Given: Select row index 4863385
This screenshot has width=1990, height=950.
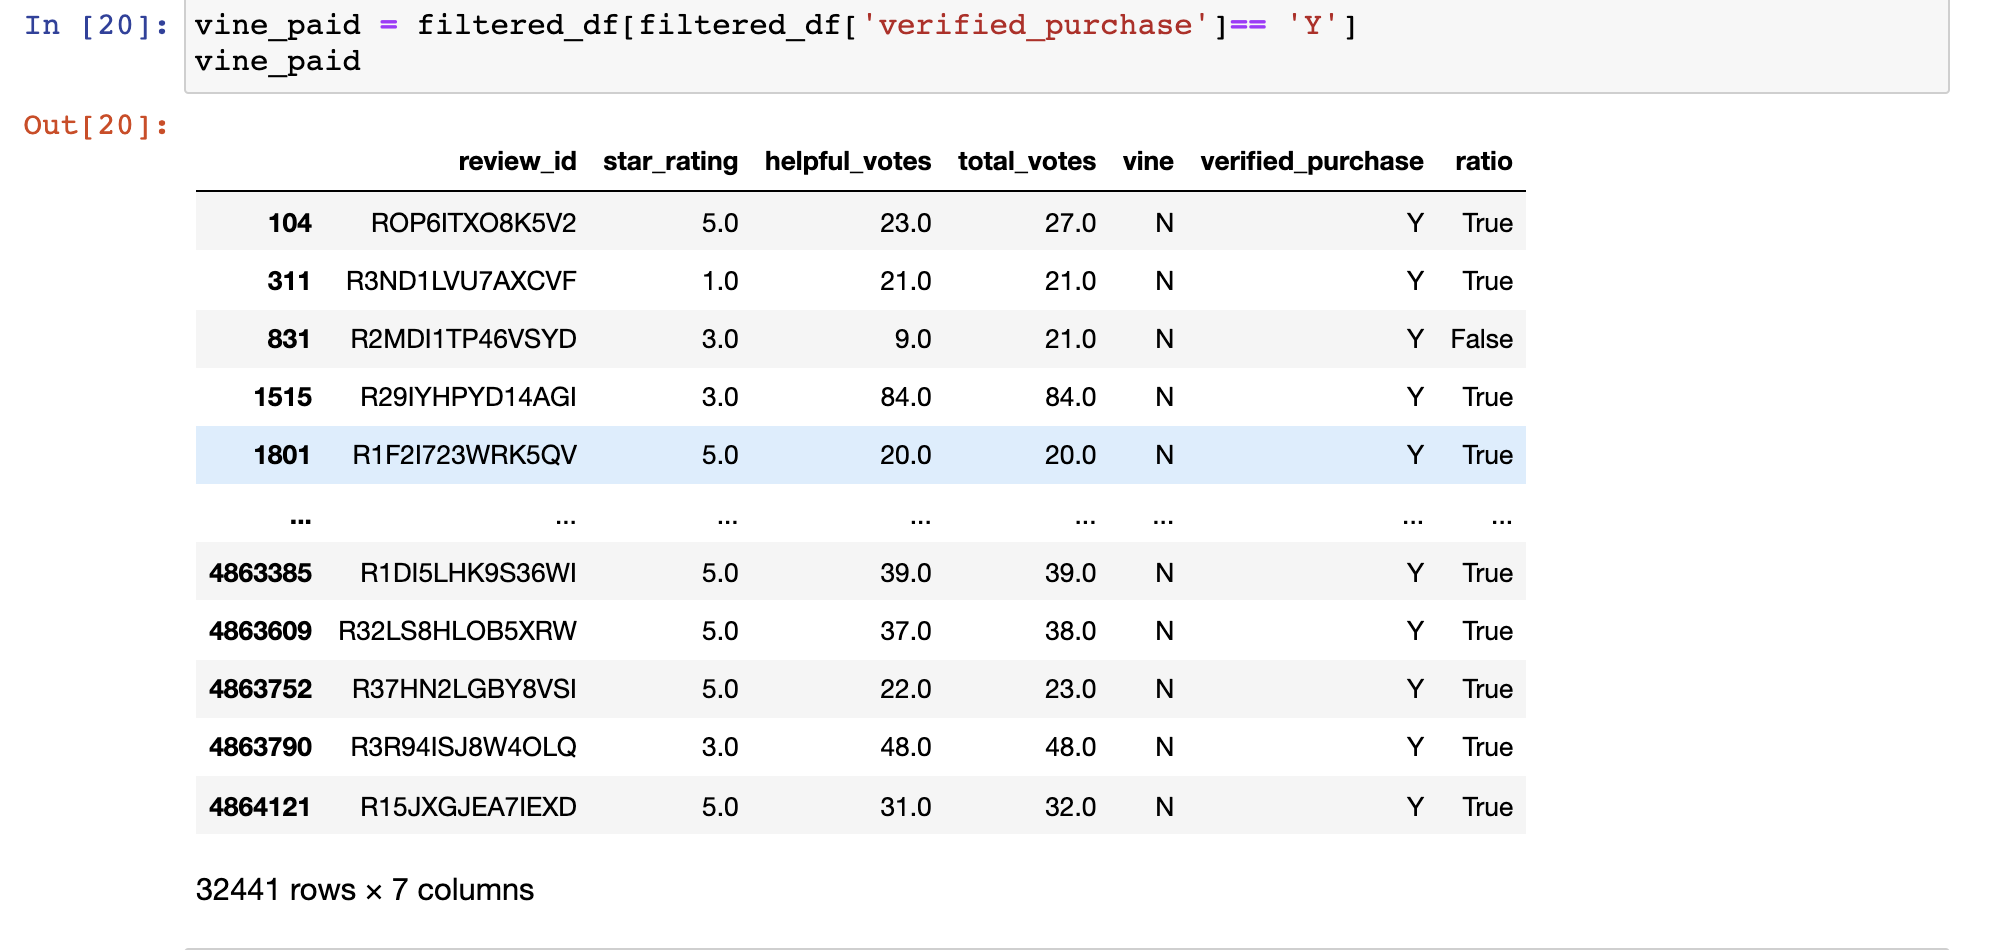Looking at the screenshot, I should 260,573.
